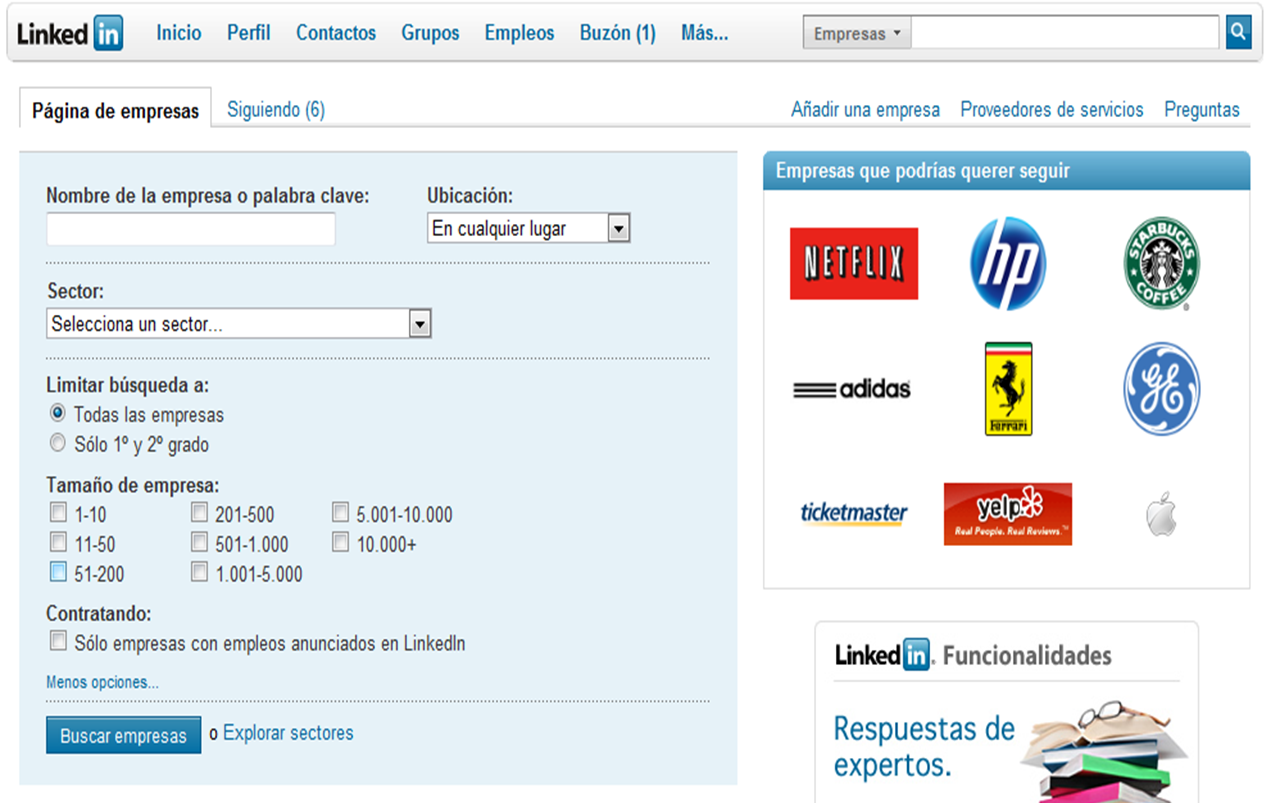
Task: Open the Apple company logo
Action: [x=1161, y=514]
